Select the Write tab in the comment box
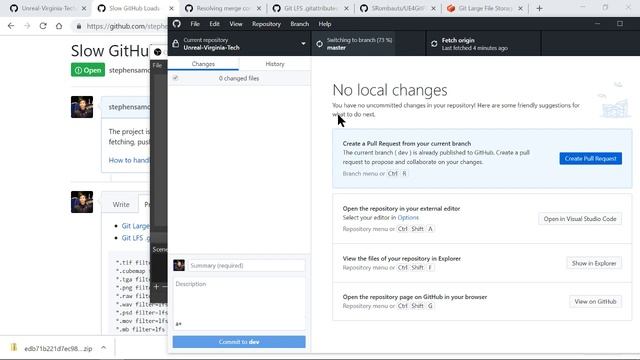 pos(121,204)
